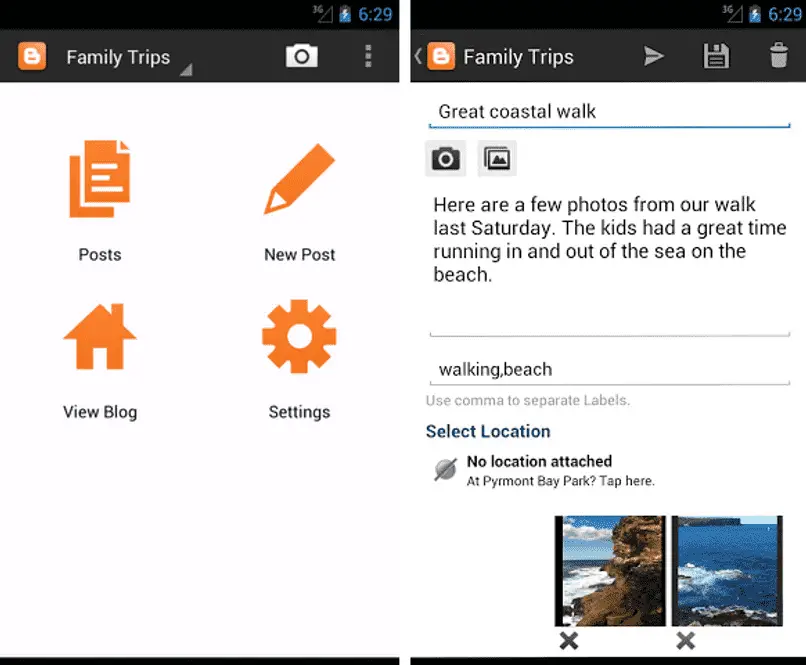The image size is (806, 665).
Task: Go back via the Blogger logo in the editor
Action: coord(439,56)
